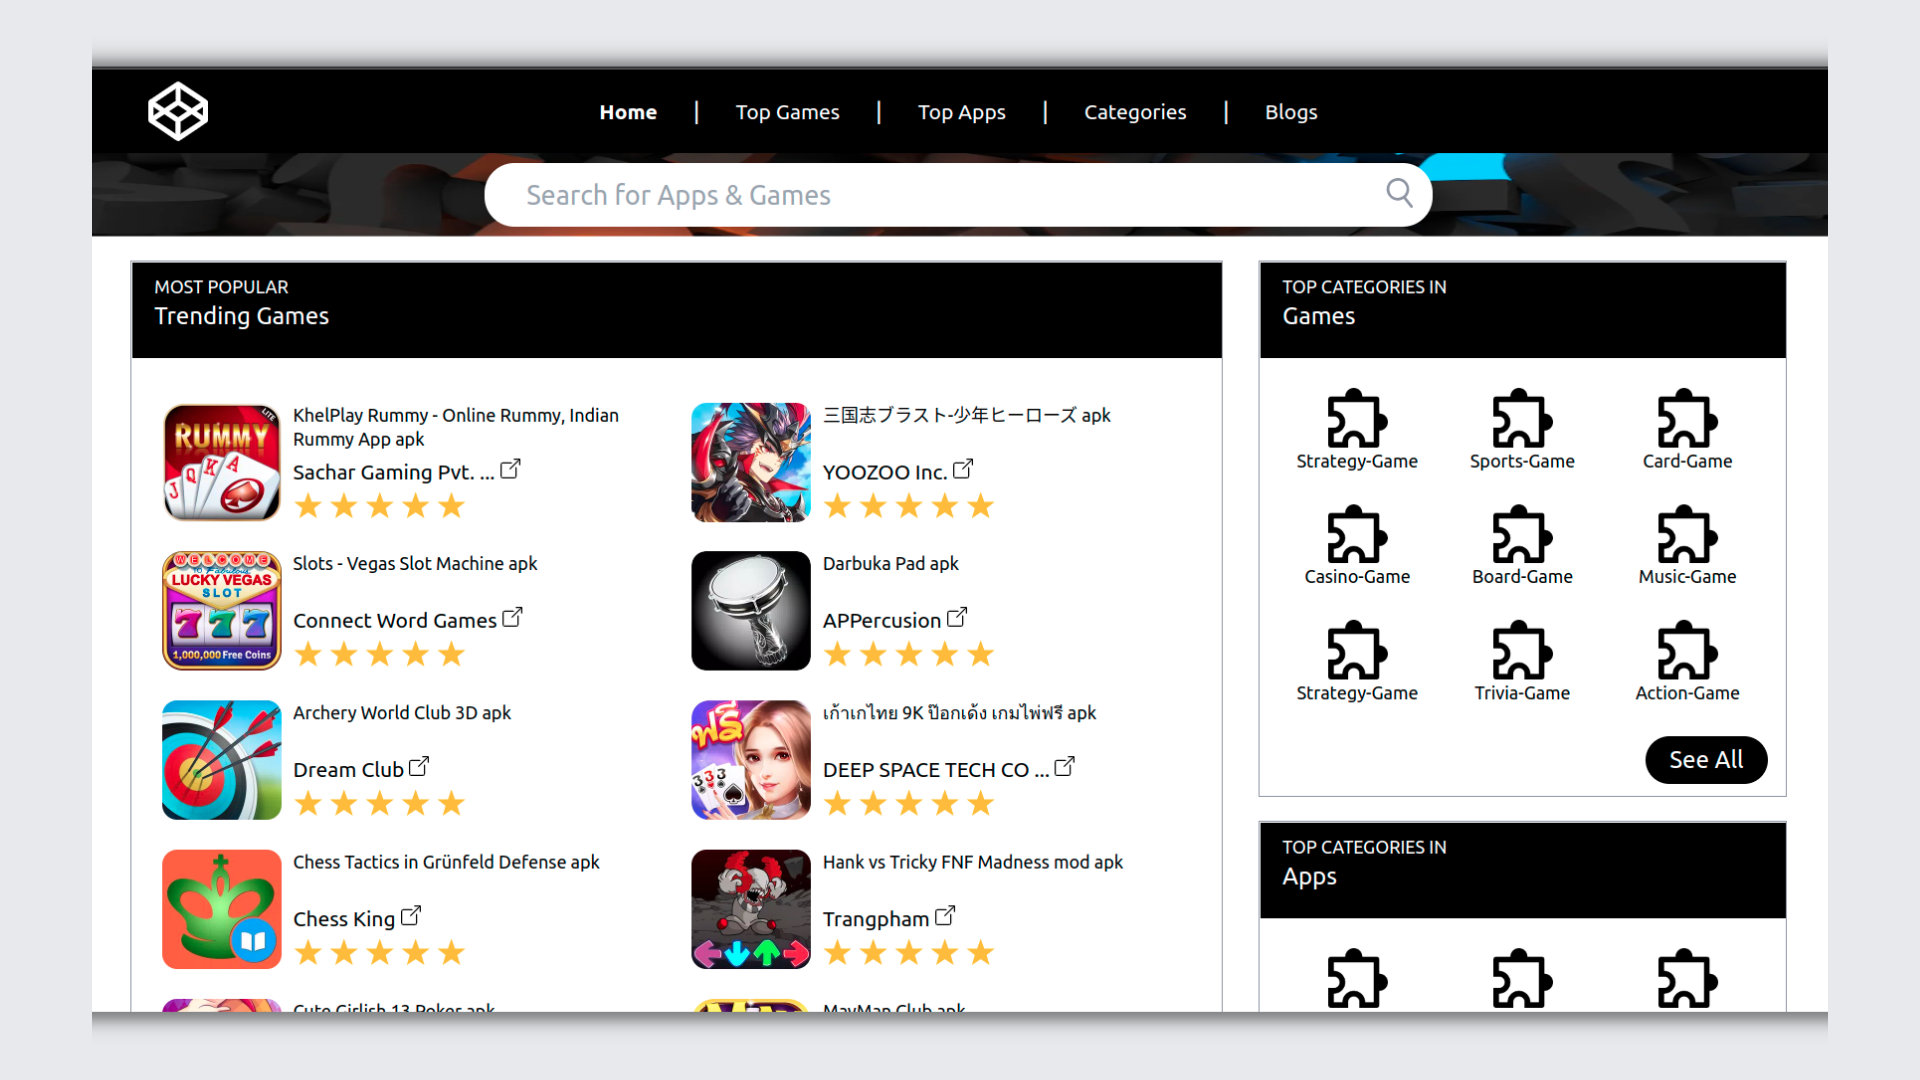Open Music-Game category icon
The height and width of the screenshot is (1080, 1920).
tap(1686, 535)
